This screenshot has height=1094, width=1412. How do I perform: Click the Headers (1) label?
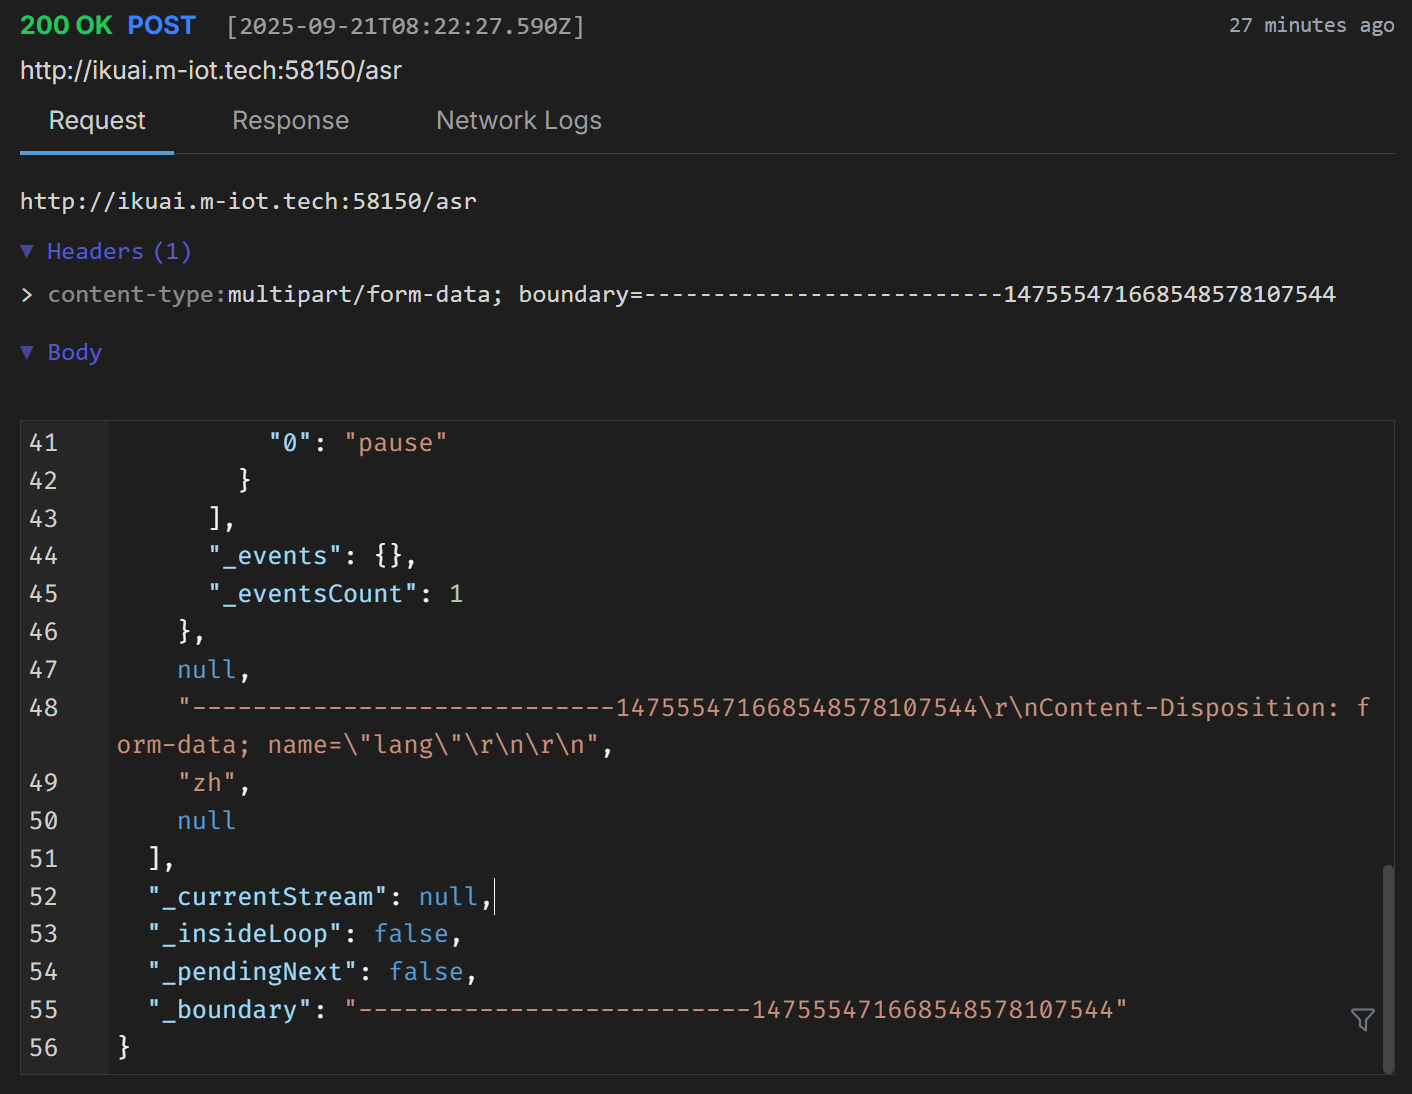click(118, 251)
